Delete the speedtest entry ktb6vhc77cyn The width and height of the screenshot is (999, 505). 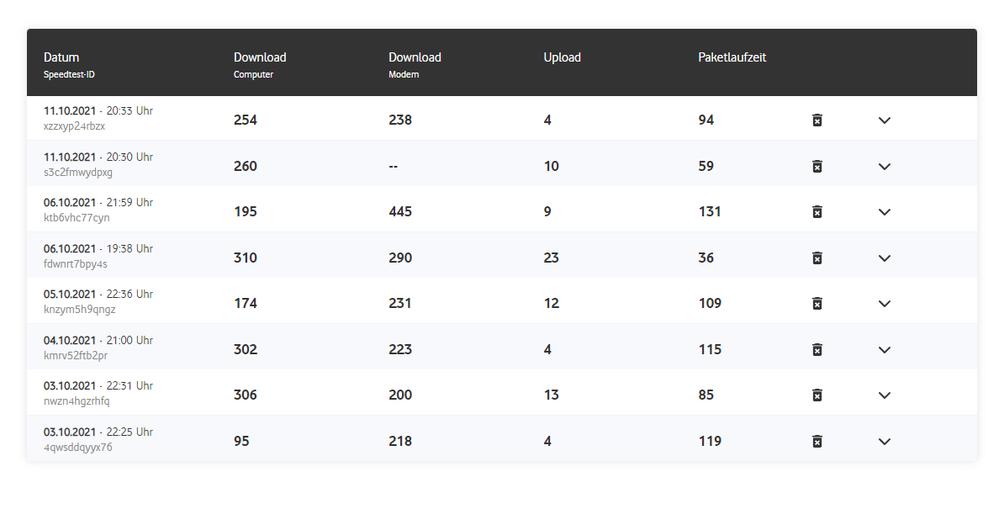click(x=817, y=212)
